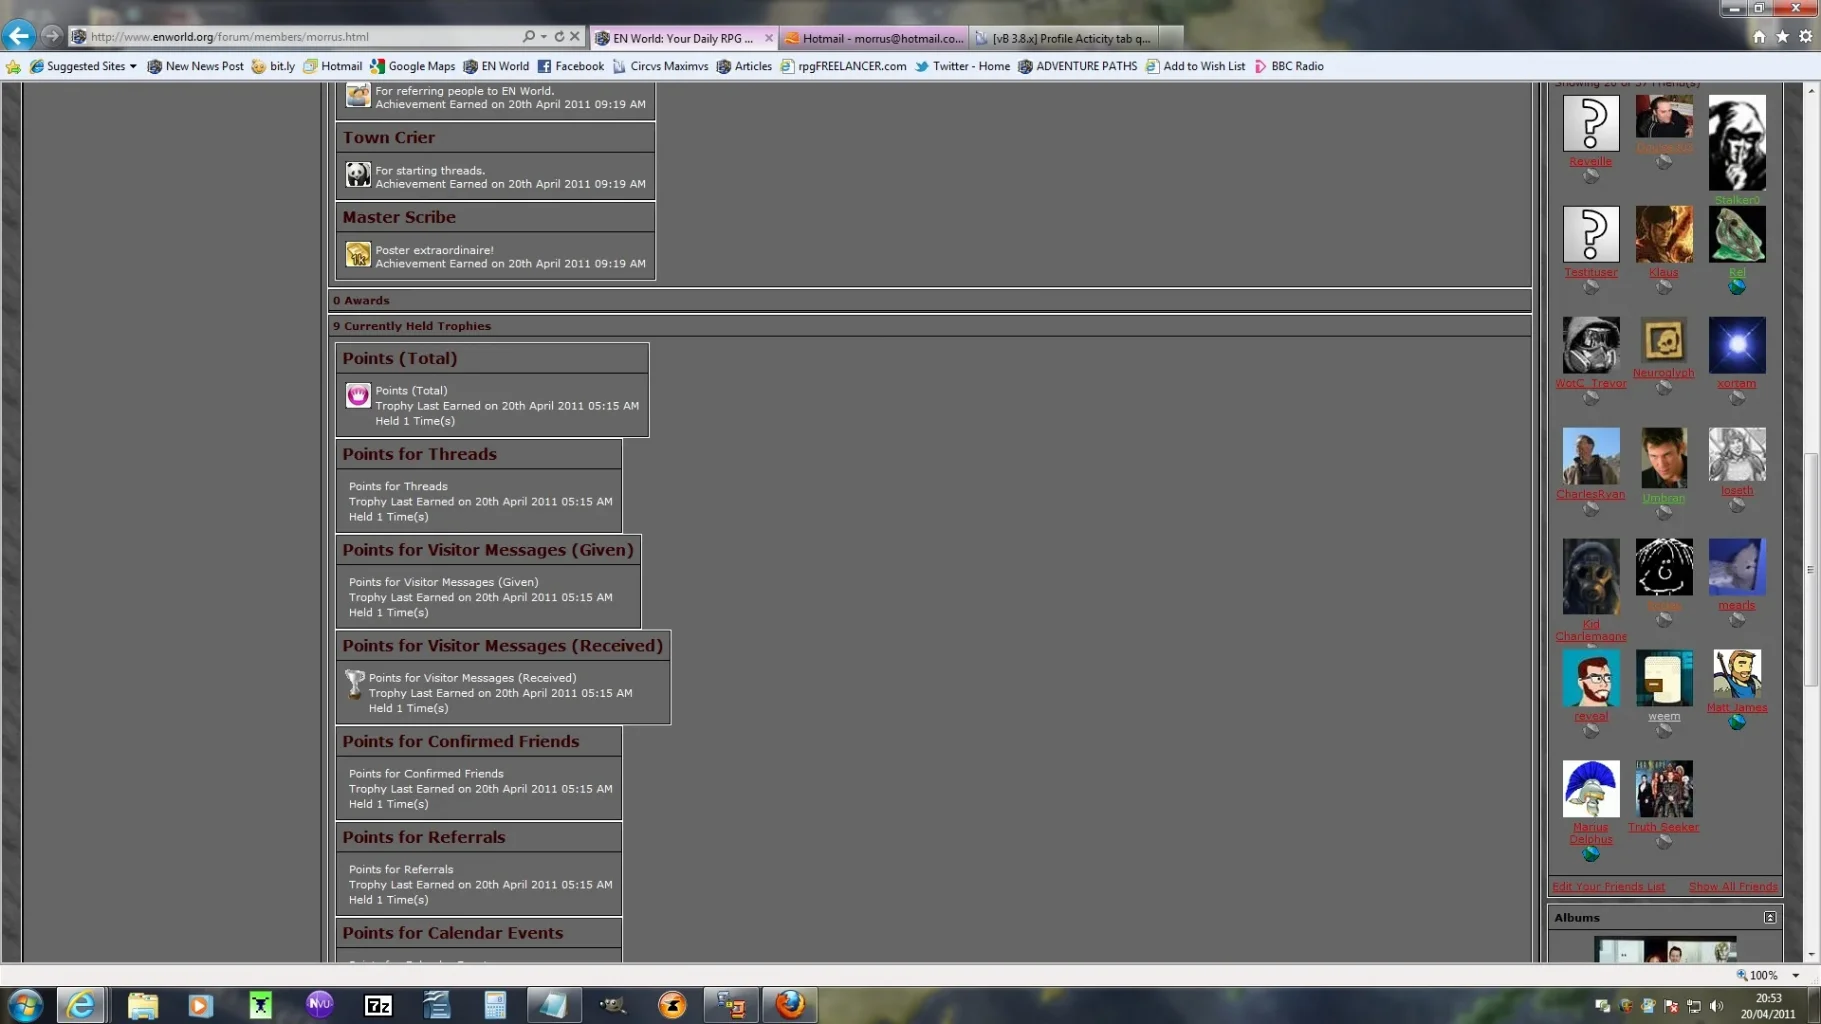Open the New News Post bookmark
Screen dimensions: 1821x1024
[x=195, y=66]
